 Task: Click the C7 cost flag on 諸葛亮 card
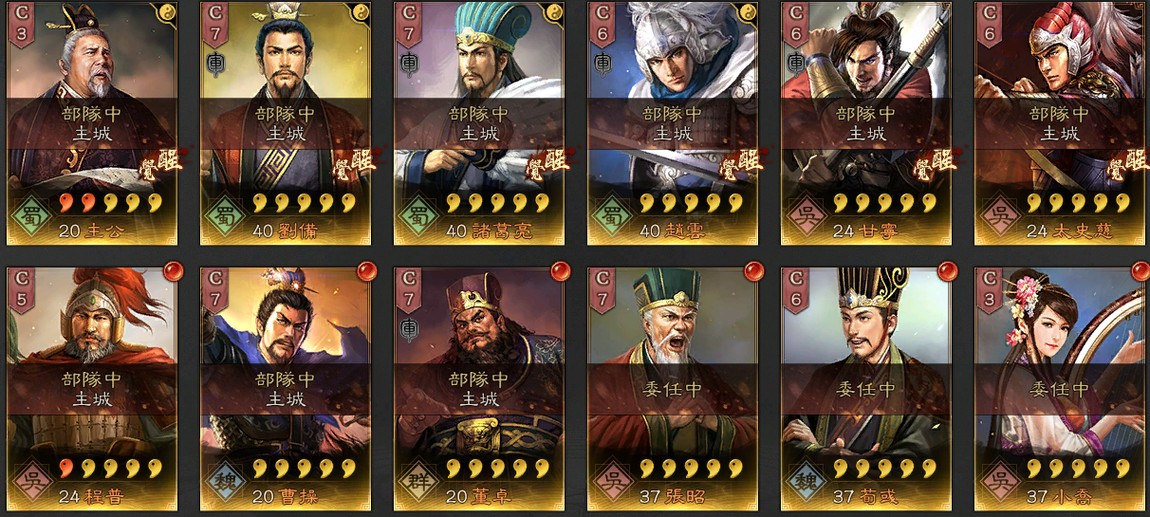click(x=409, y=25)
